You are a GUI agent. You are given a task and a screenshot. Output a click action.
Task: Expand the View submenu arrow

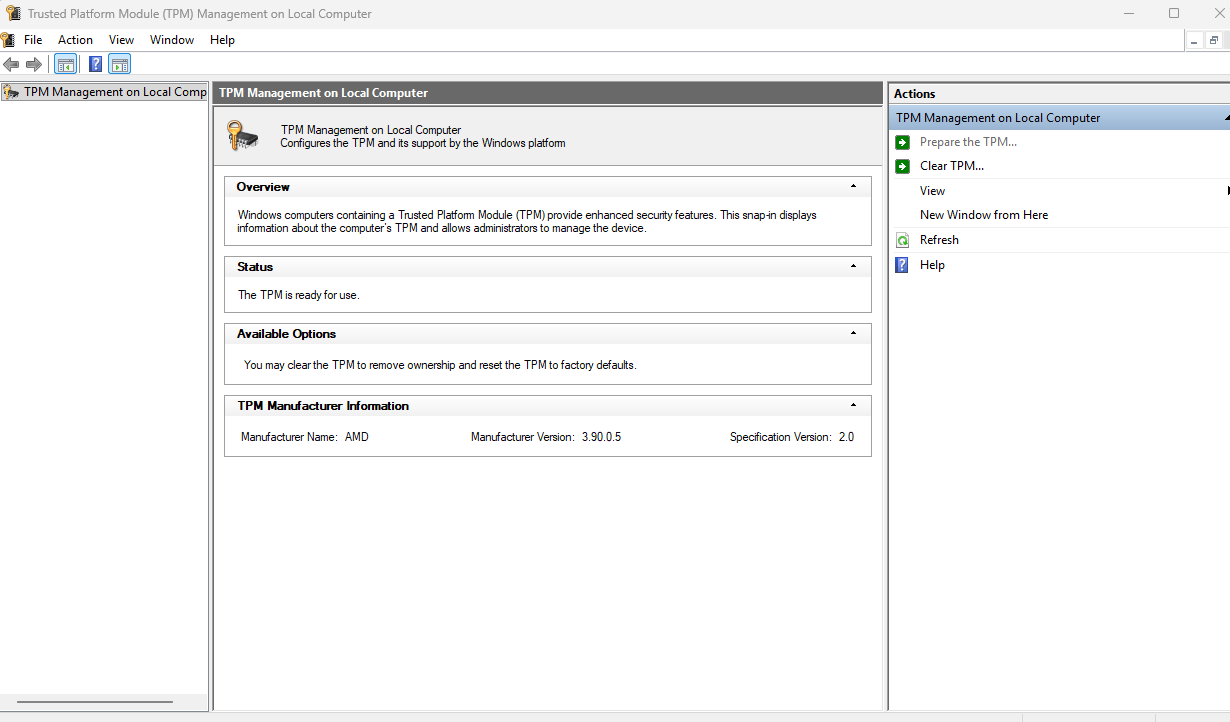click(x=1227, y=190)
